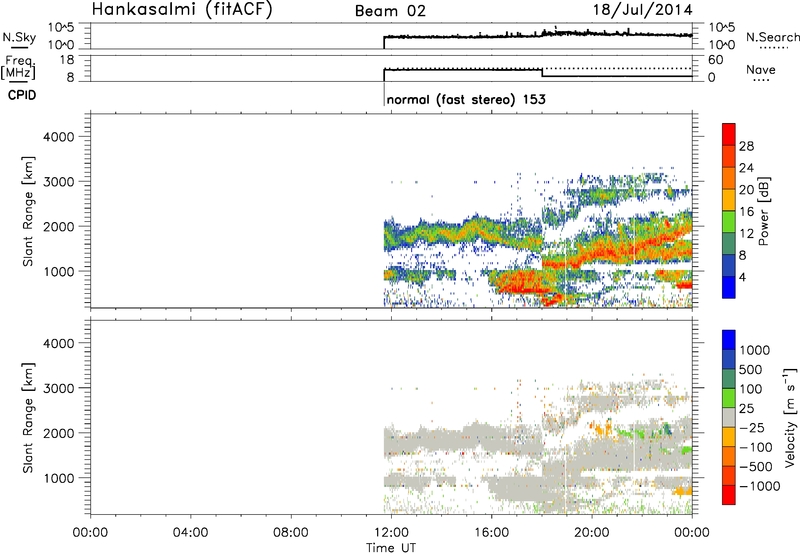Click the 18 tick on frequency axis
Screen dimensions: 800x554
click(67, 60)
